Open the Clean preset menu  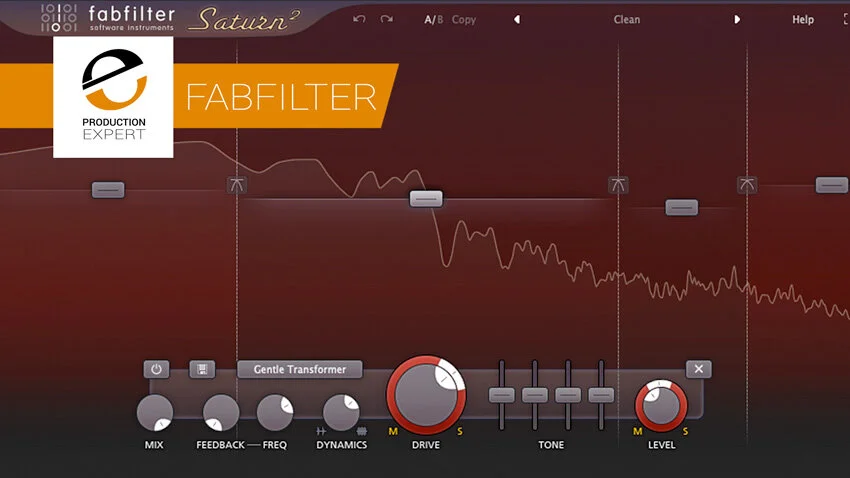click(x=627, y=20)
